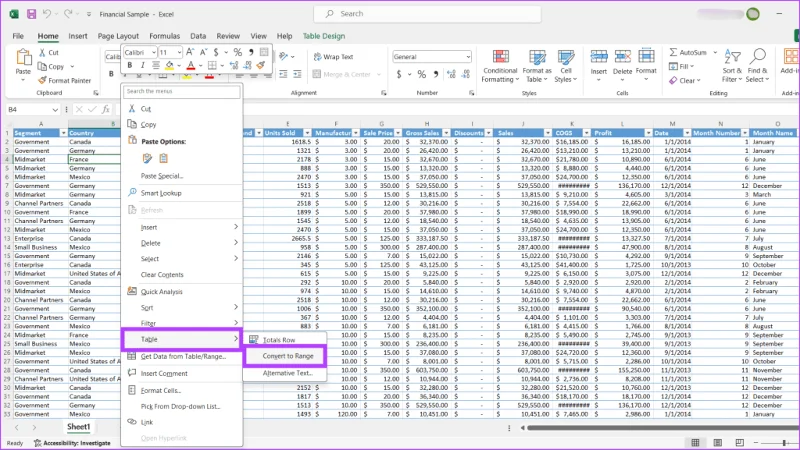Click Smart Lookup in context menu

pos(182,193)
